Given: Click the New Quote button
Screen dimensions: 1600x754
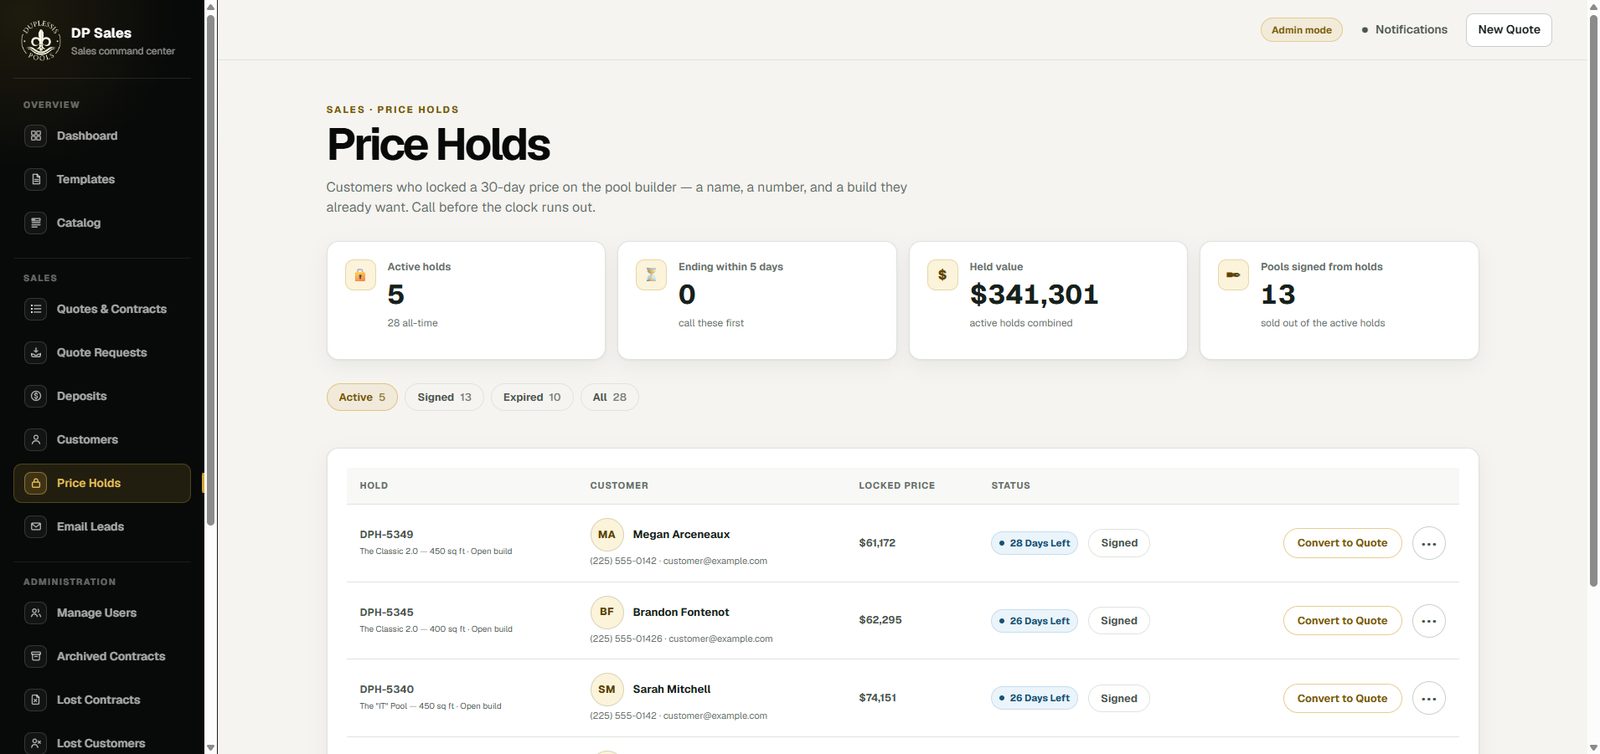Looking at the screenshot, I should pos(1509,30).
